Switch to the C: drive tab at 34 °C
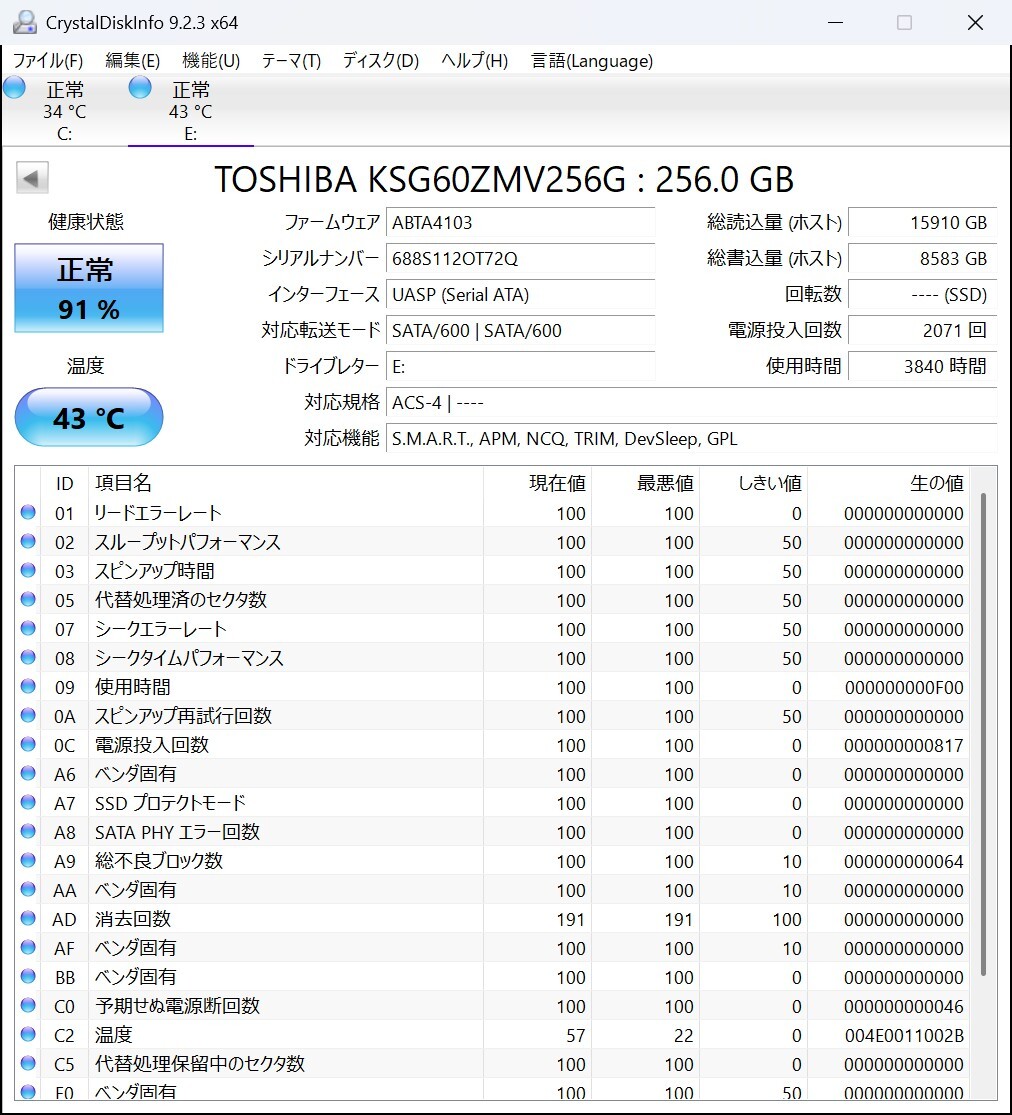The width and height of the screenshot is (1012, 1115). coord(65,110)
